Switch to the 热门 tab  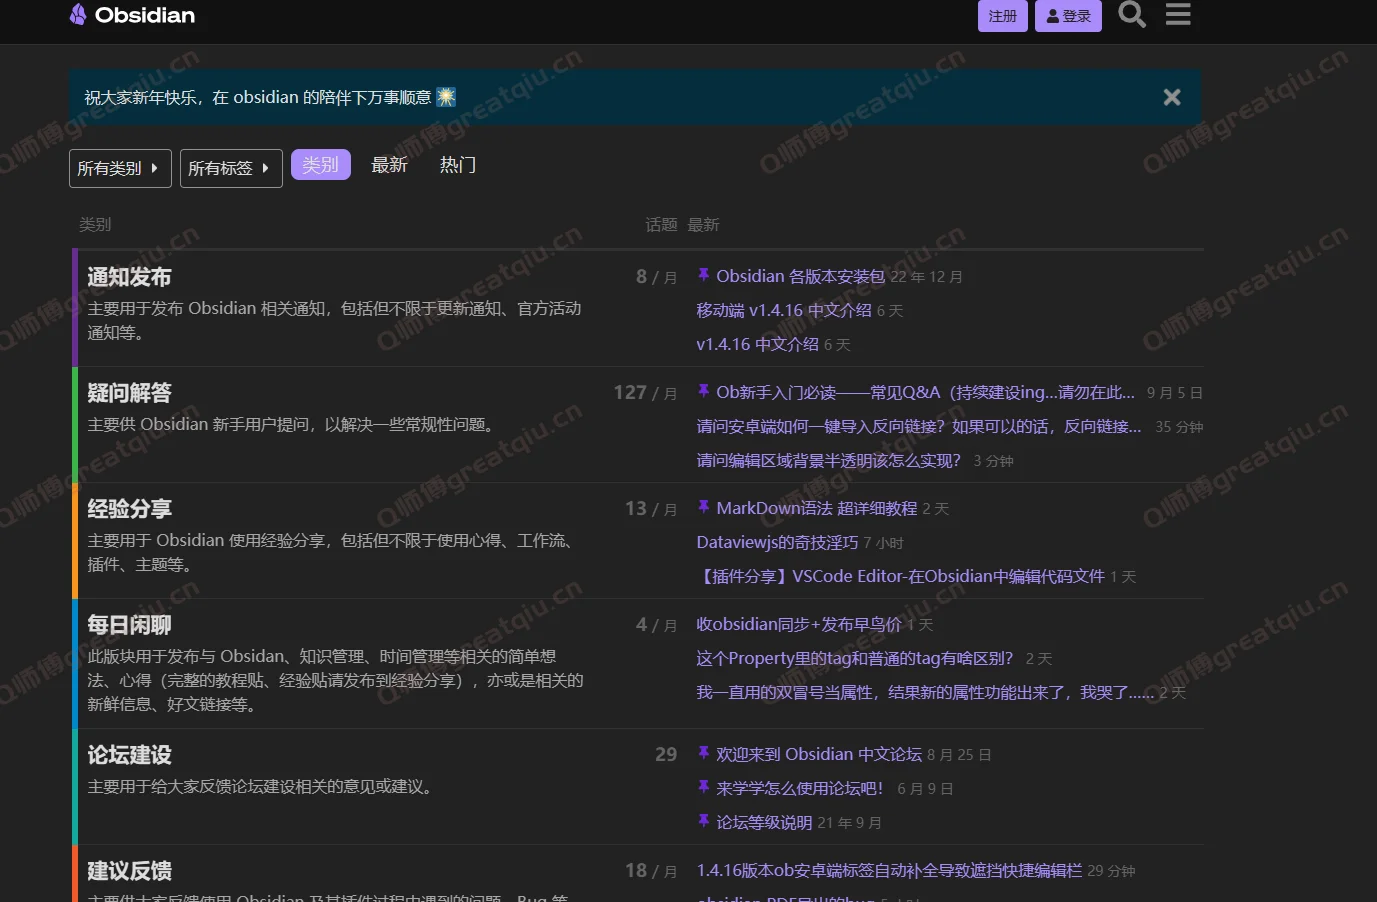click(458, 165)
